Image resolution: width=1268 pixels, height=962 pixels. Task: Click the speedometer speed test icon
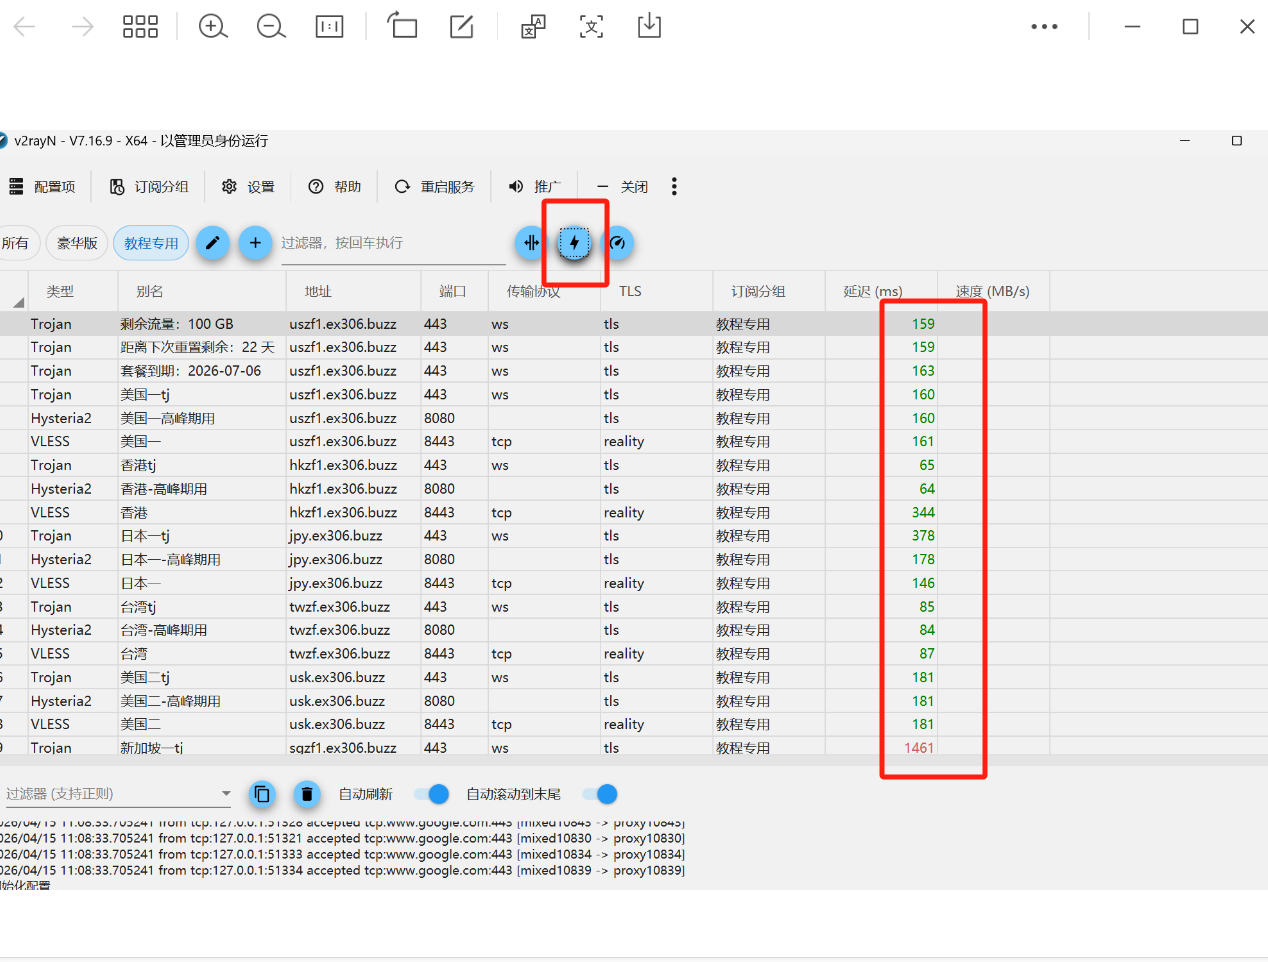pyautogui.click(x=618, y=243)
